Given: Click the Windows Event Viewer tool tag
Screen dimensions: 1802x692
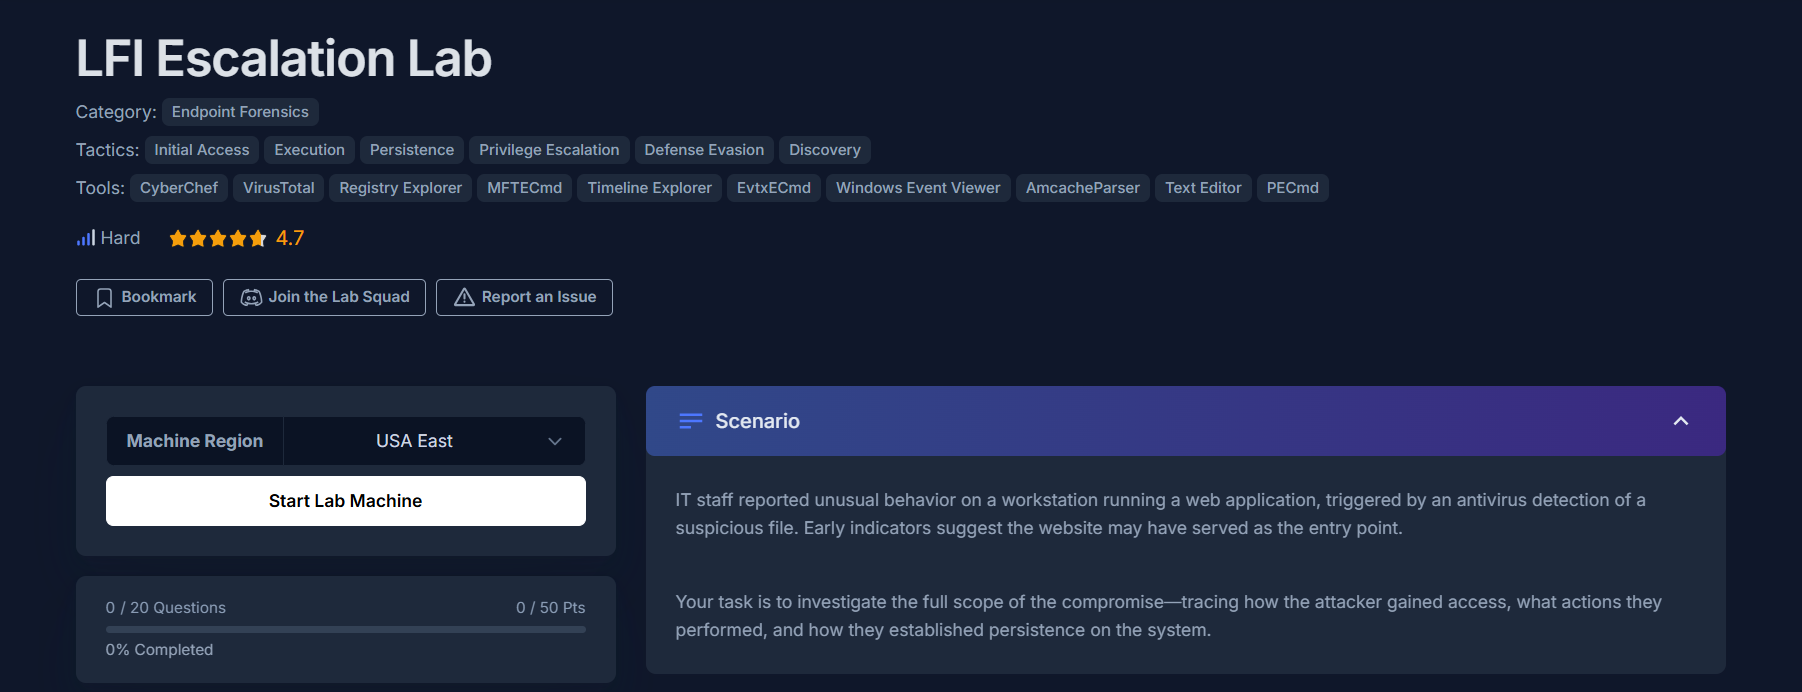Looking at the screenshot, I should point(918,188).
